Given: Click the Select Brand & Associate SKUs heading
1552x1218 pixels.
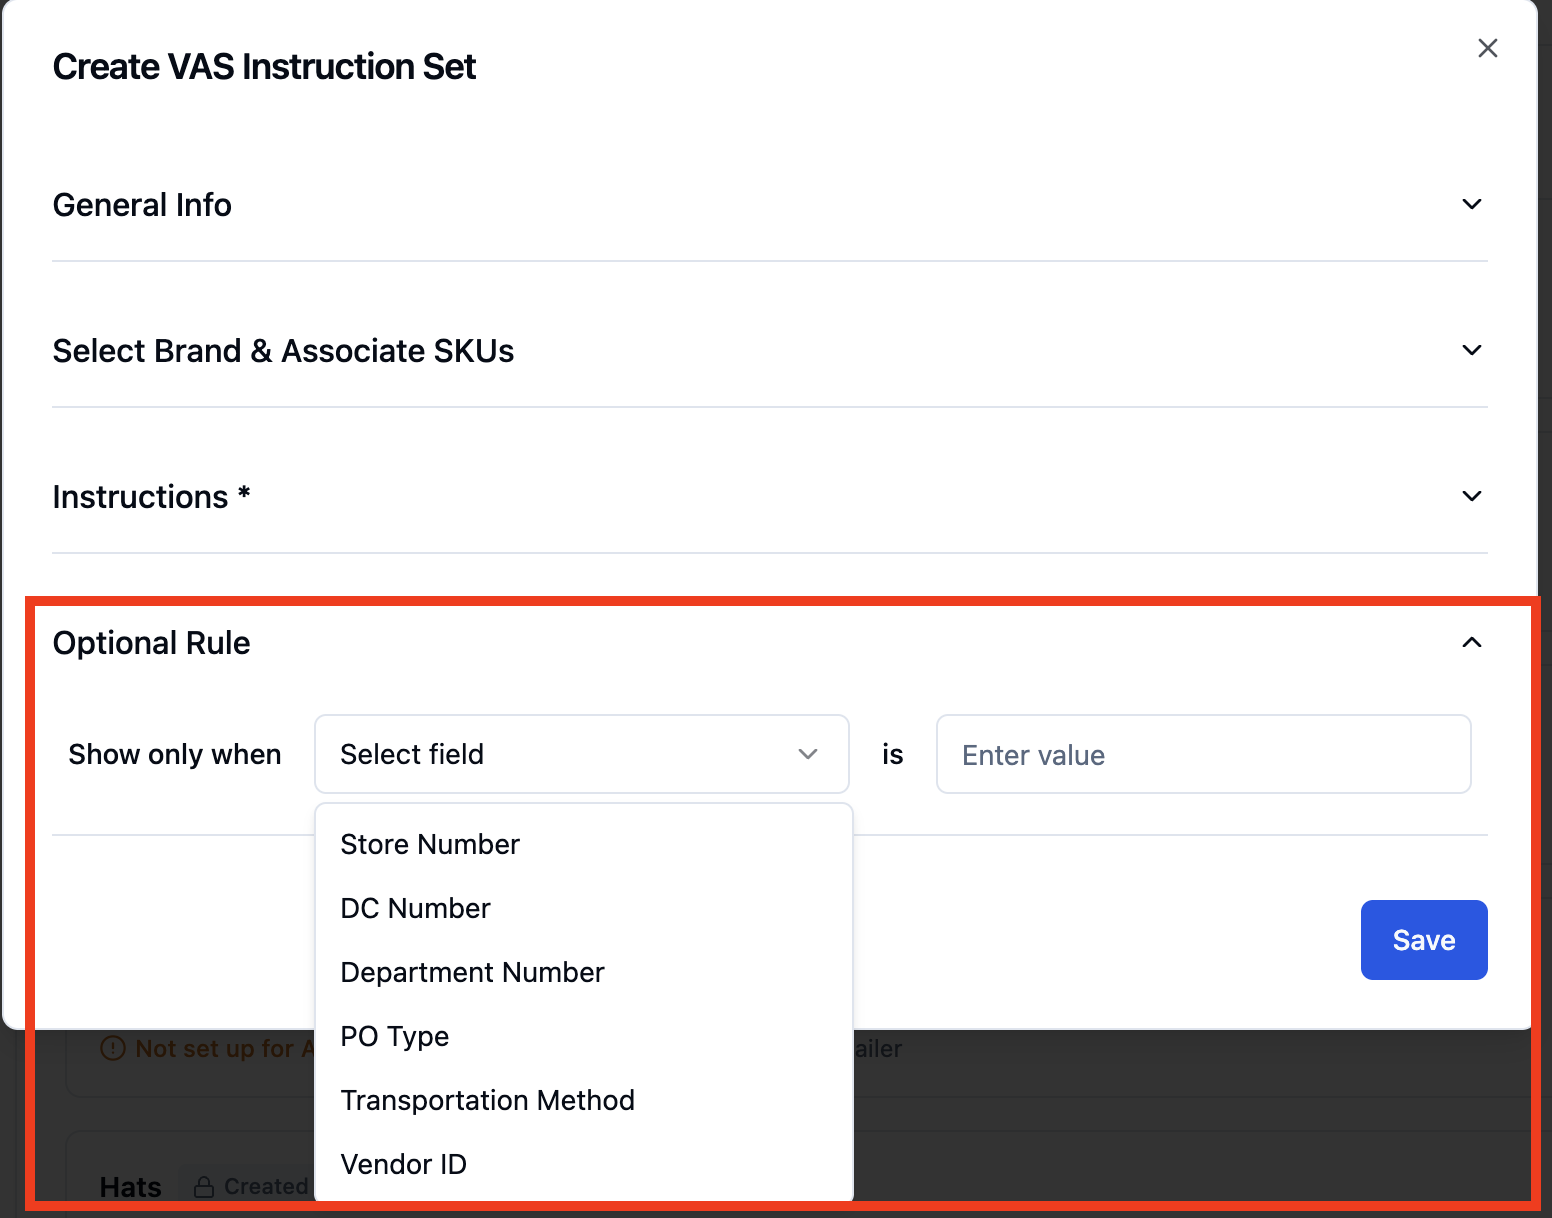Looking at the screenshot, I should point(283,351).
